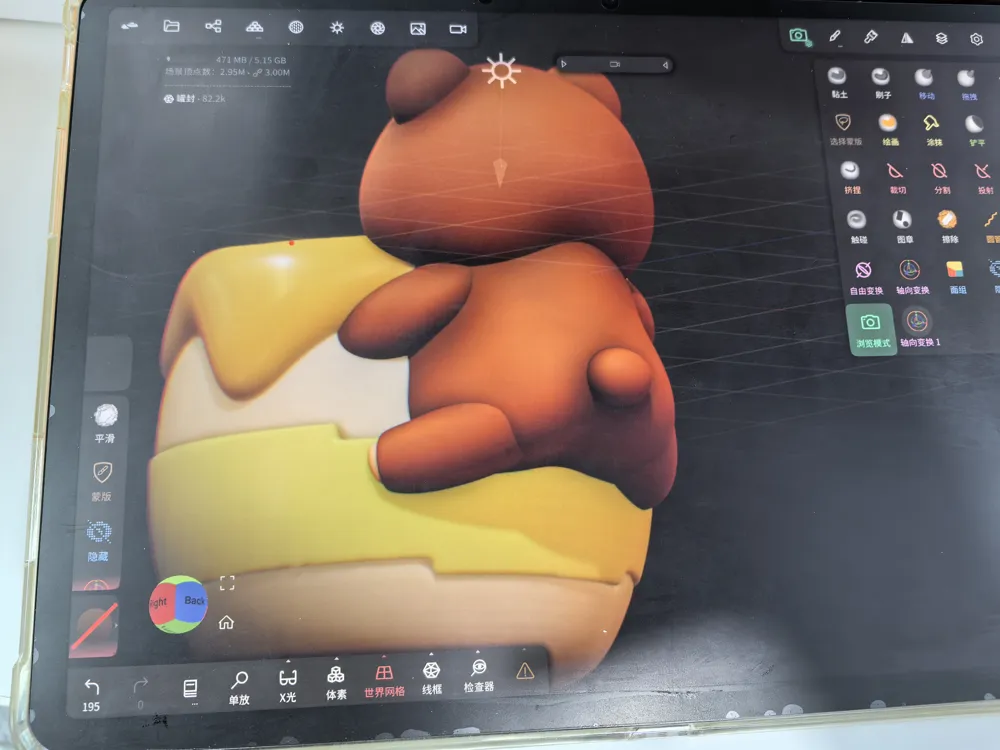The width and height of the screenshot is (1000, 750).
Task: Expand 线框 options arrow
Action: [431, 654]
